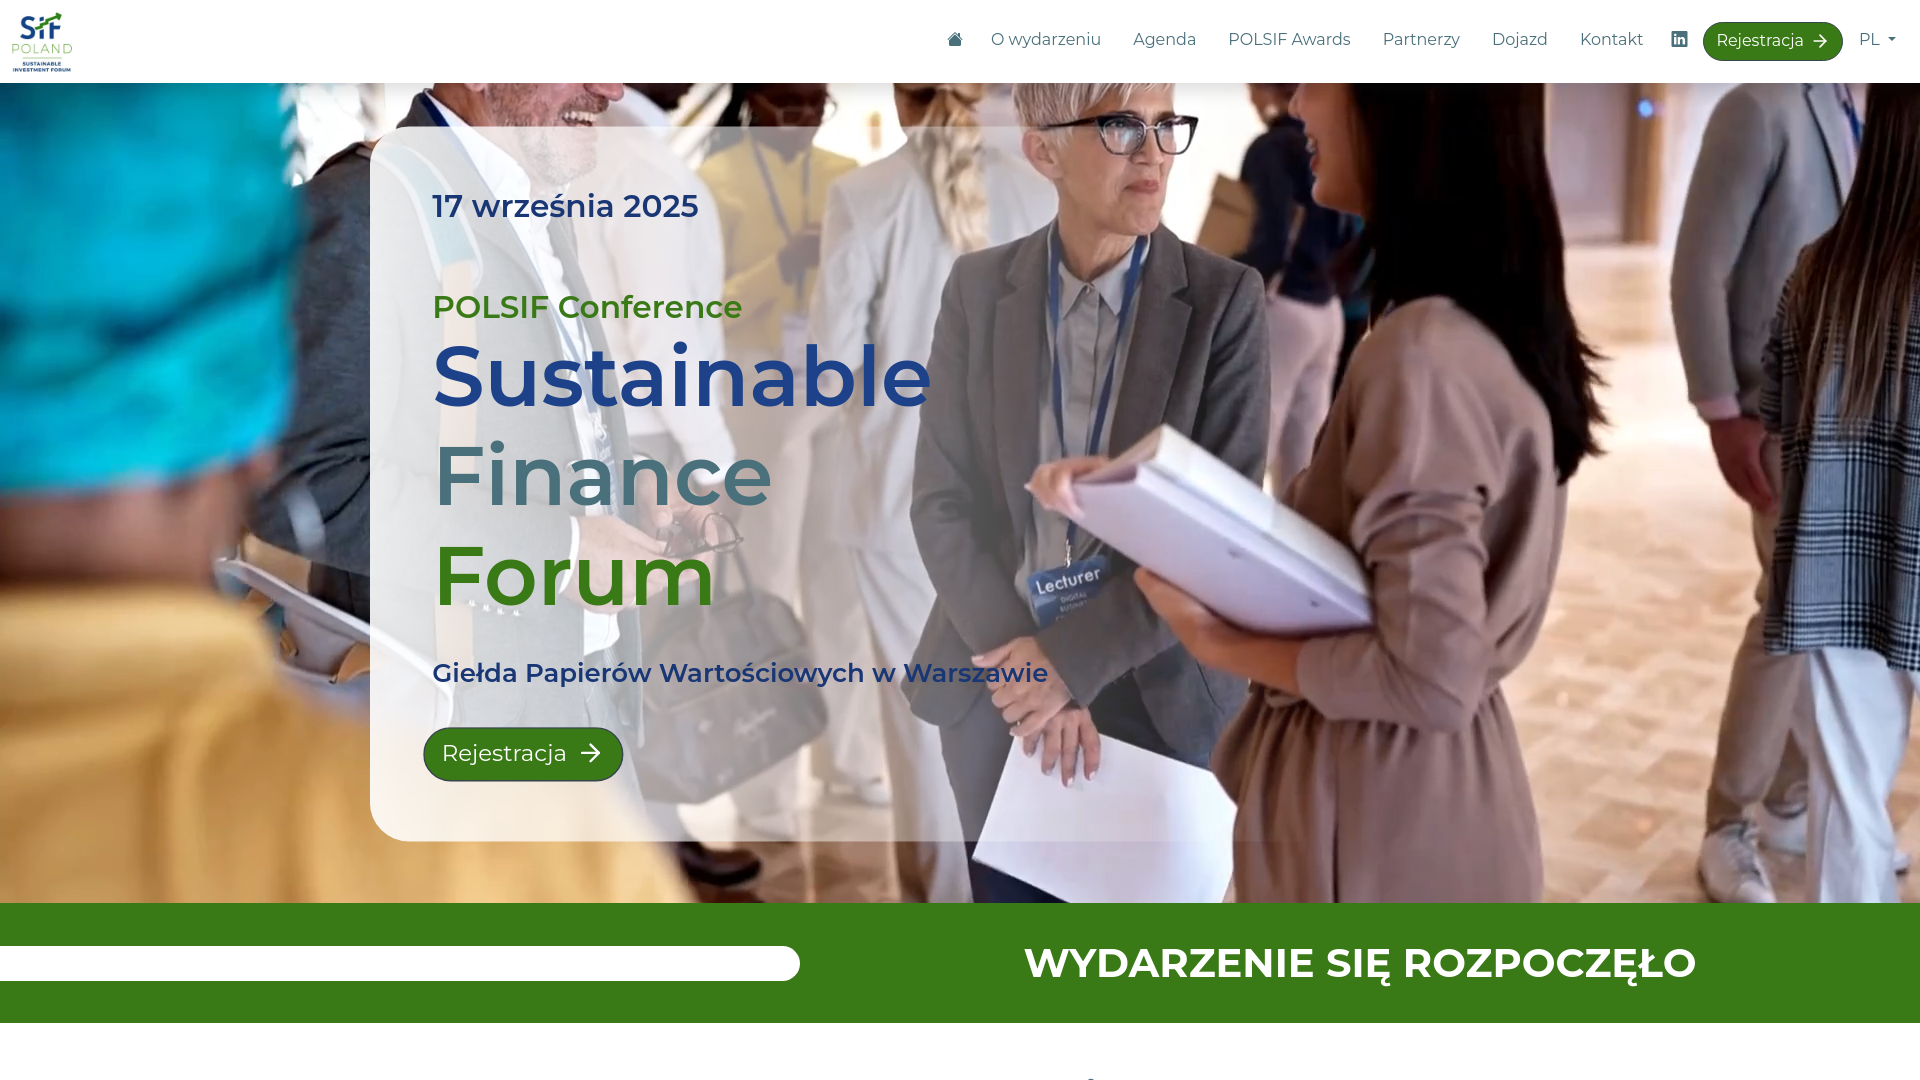Click the SIF Poland logo

pos(42,41)
